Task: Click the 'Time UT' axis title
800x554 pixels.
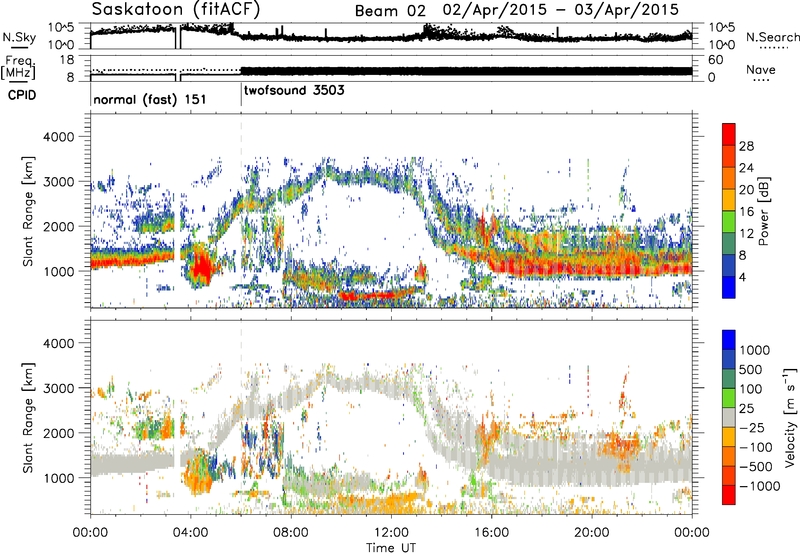Action: (x=391, y=548)
